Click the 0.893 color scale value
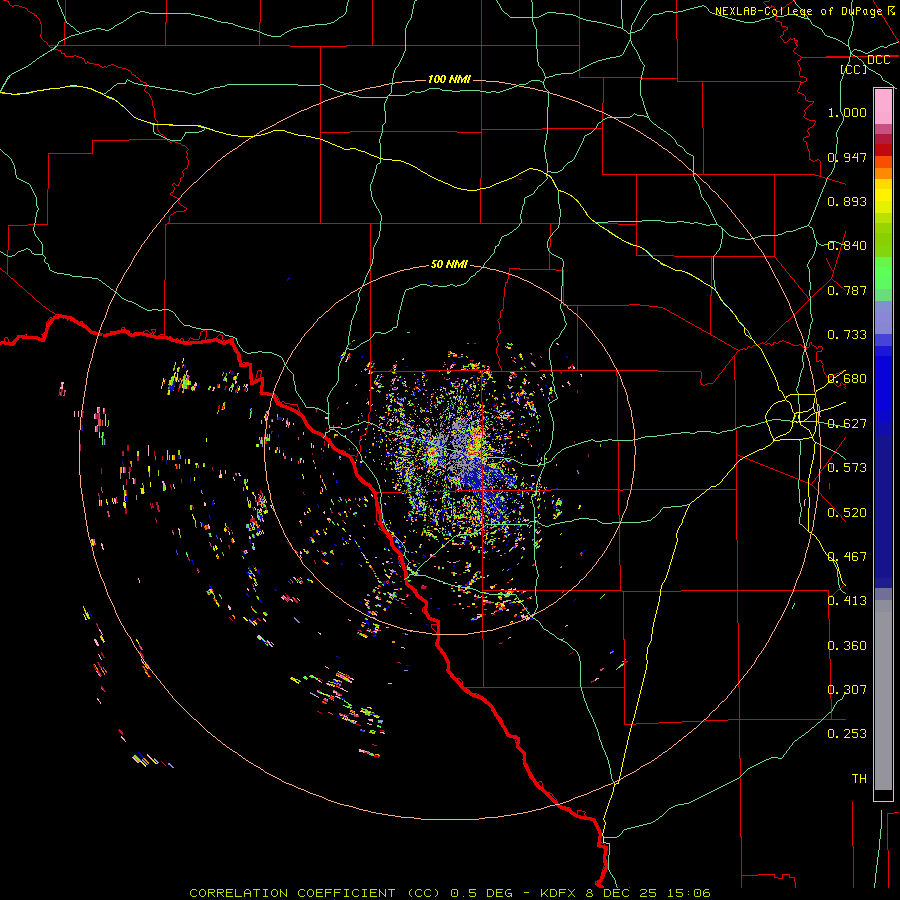 click(x=847, y=201)
